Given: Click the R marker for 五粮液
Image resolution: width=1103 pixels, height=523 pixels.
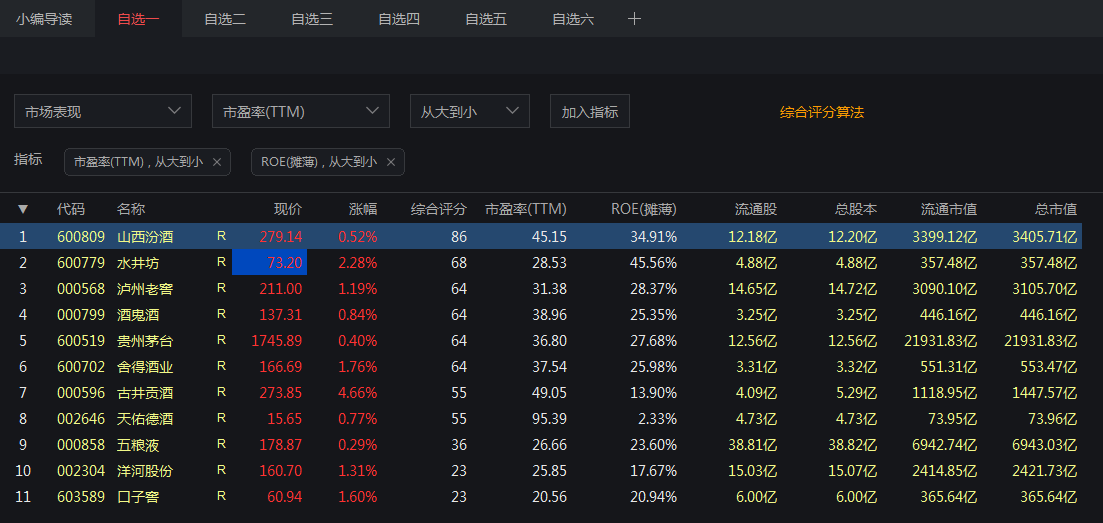Looking at the screenshot, I should (x=222, y=445).
